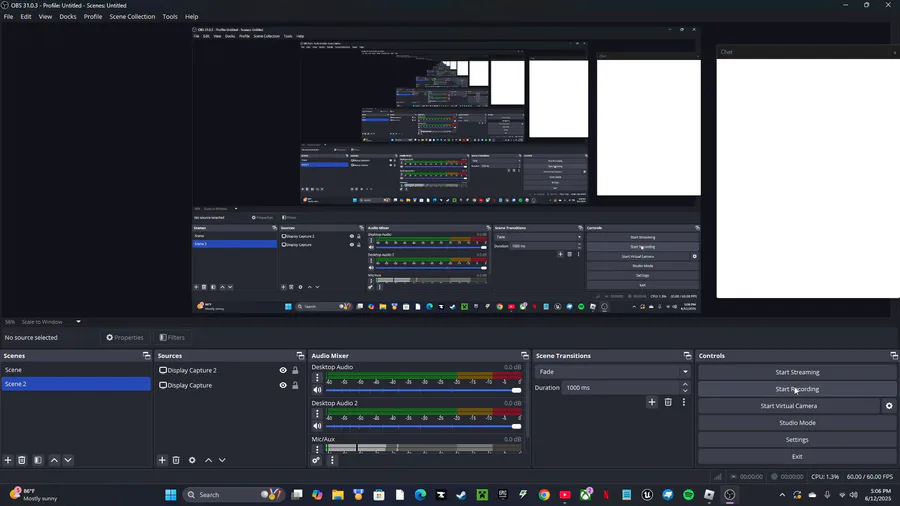Open Desktop Audio options three-dot menu

point(317,377)
